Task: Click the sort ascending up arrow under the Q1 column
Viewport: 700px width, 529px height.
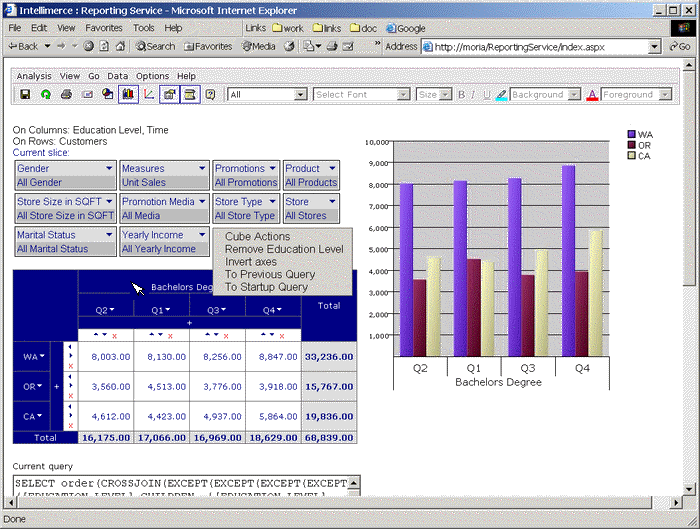Action: tap(152, 334)
